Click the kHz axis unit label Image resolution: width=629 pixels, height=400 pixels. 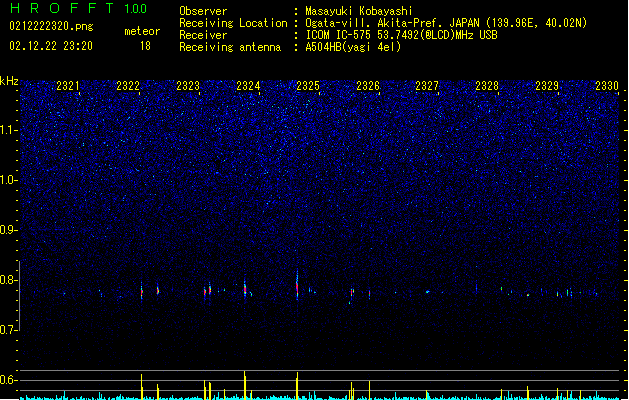click(9, 81)
